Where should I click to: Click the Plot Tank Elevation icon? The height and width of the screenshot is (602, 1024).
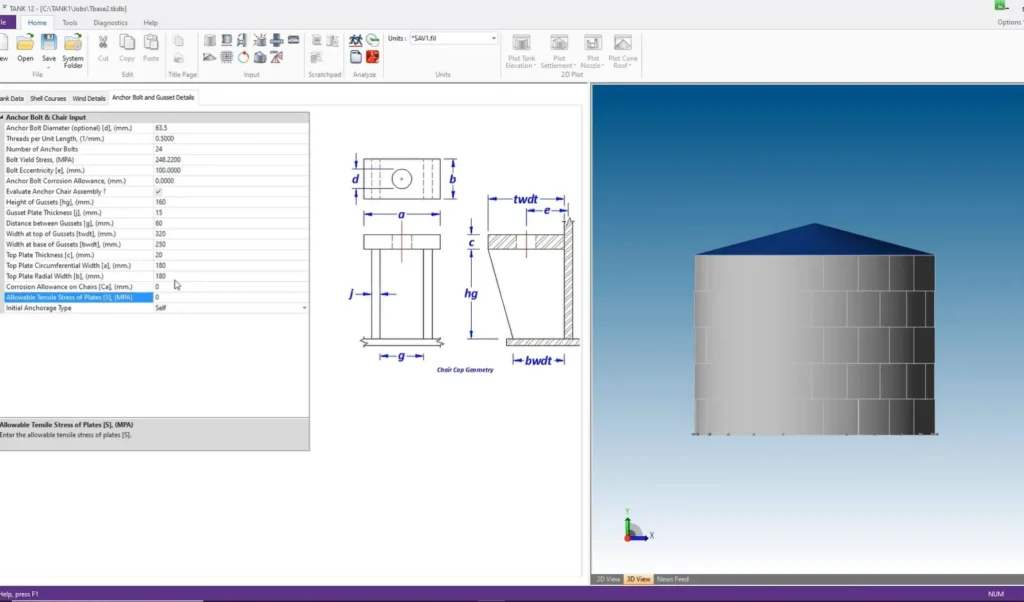pyautogui.click(x=521, y=43)
